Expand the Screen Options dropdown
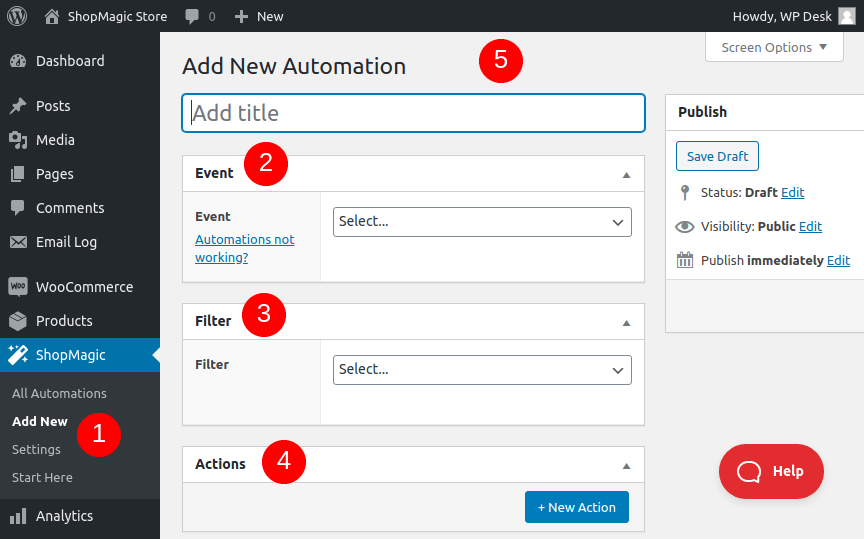Viewport: 864px width, 539px height. pyautogui.click(x=774, y=47)
